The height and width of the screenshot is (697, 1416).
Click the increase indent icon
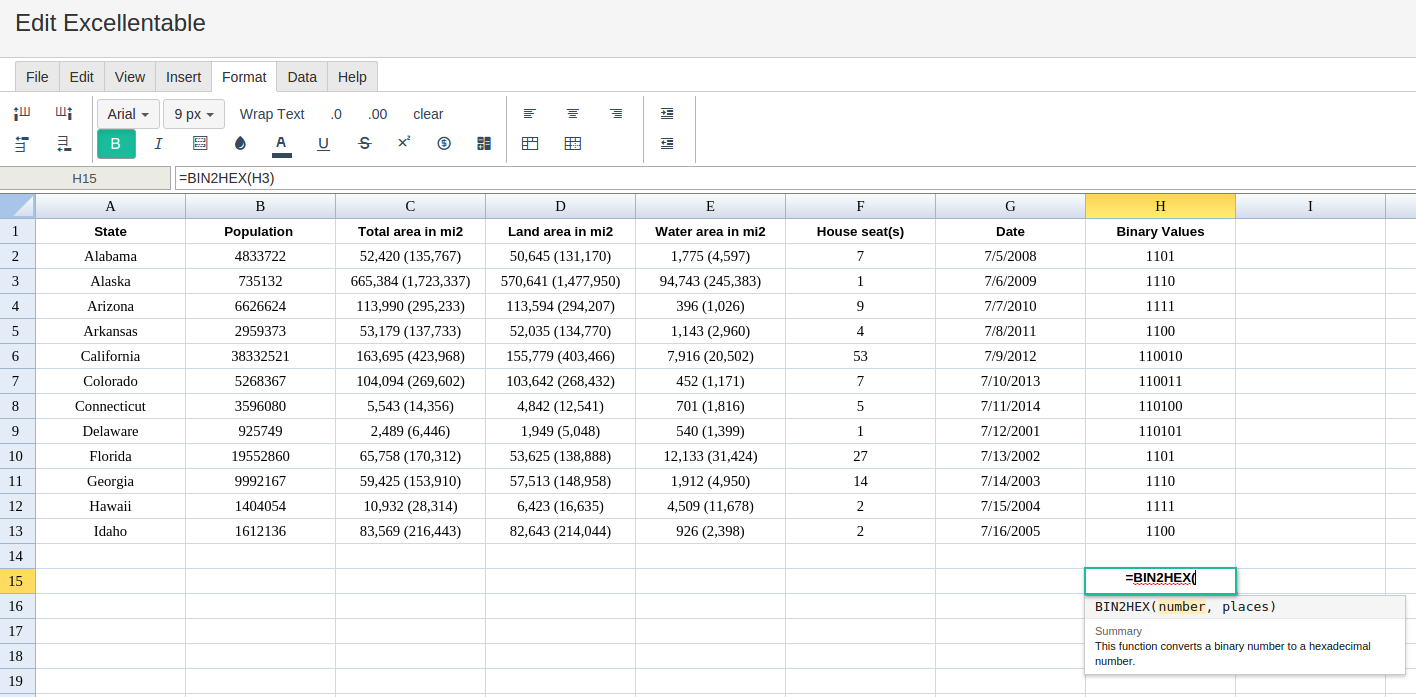[x=667, y=114]
